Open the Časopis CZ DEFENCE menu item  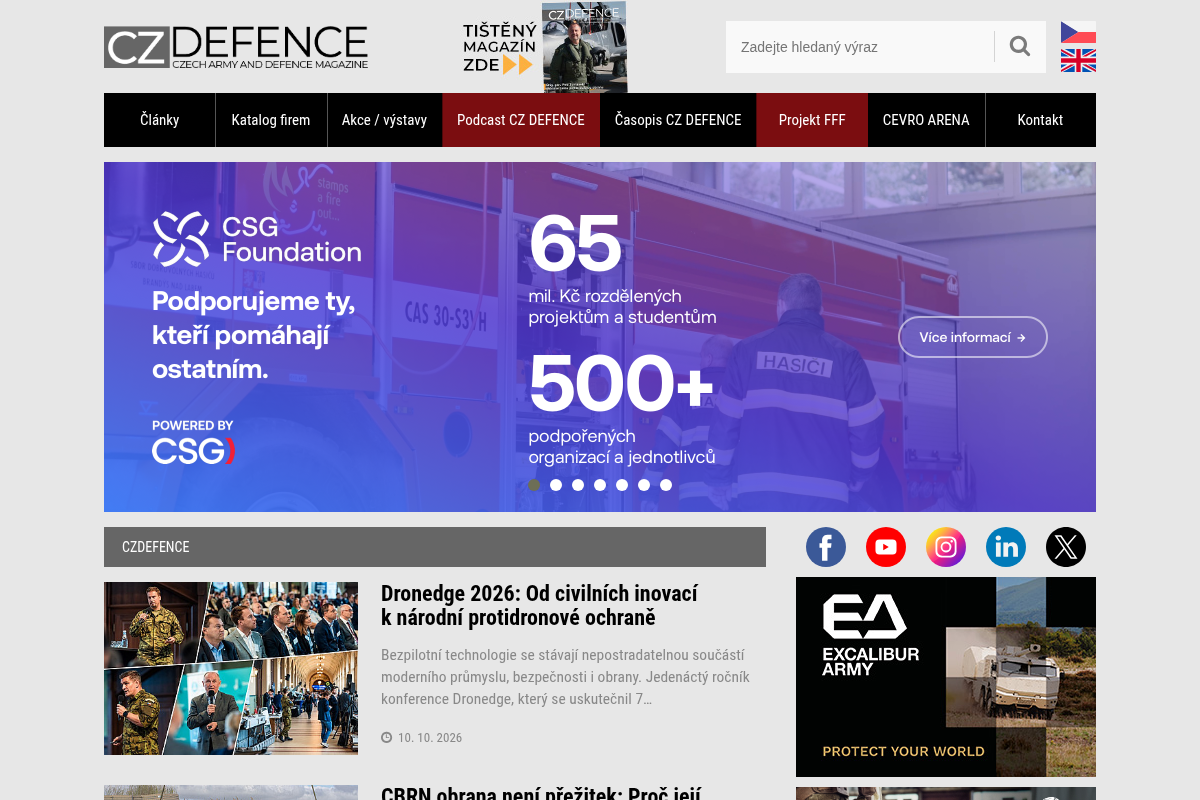click(x=678, y=120)
